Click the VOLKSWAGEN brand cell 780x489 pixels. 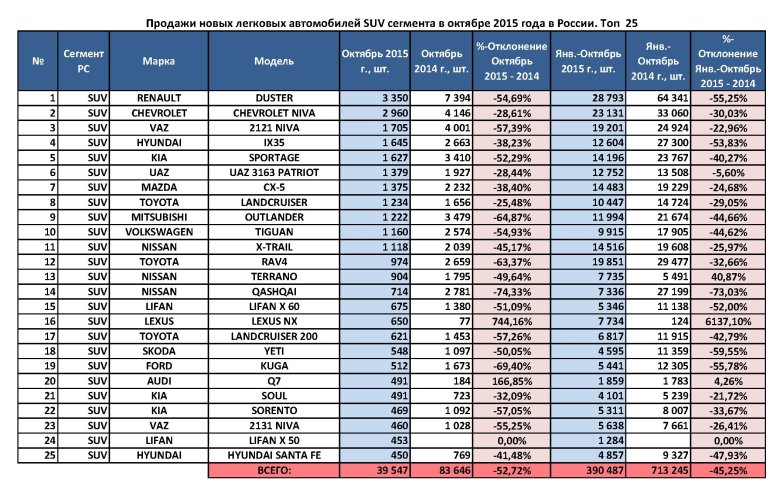pos(158,232)
